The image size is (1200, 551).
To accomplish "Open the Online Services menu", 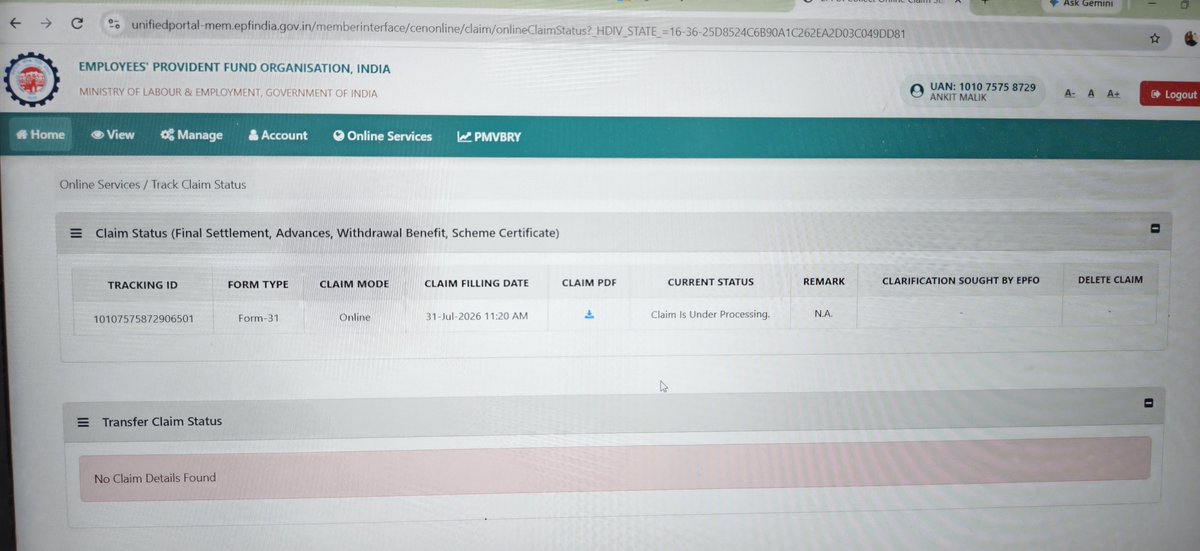I will coord(383,136).
